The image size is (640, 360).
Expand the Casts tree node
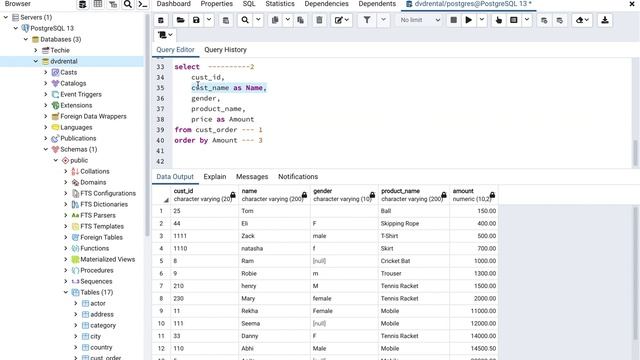coord(46,72)
